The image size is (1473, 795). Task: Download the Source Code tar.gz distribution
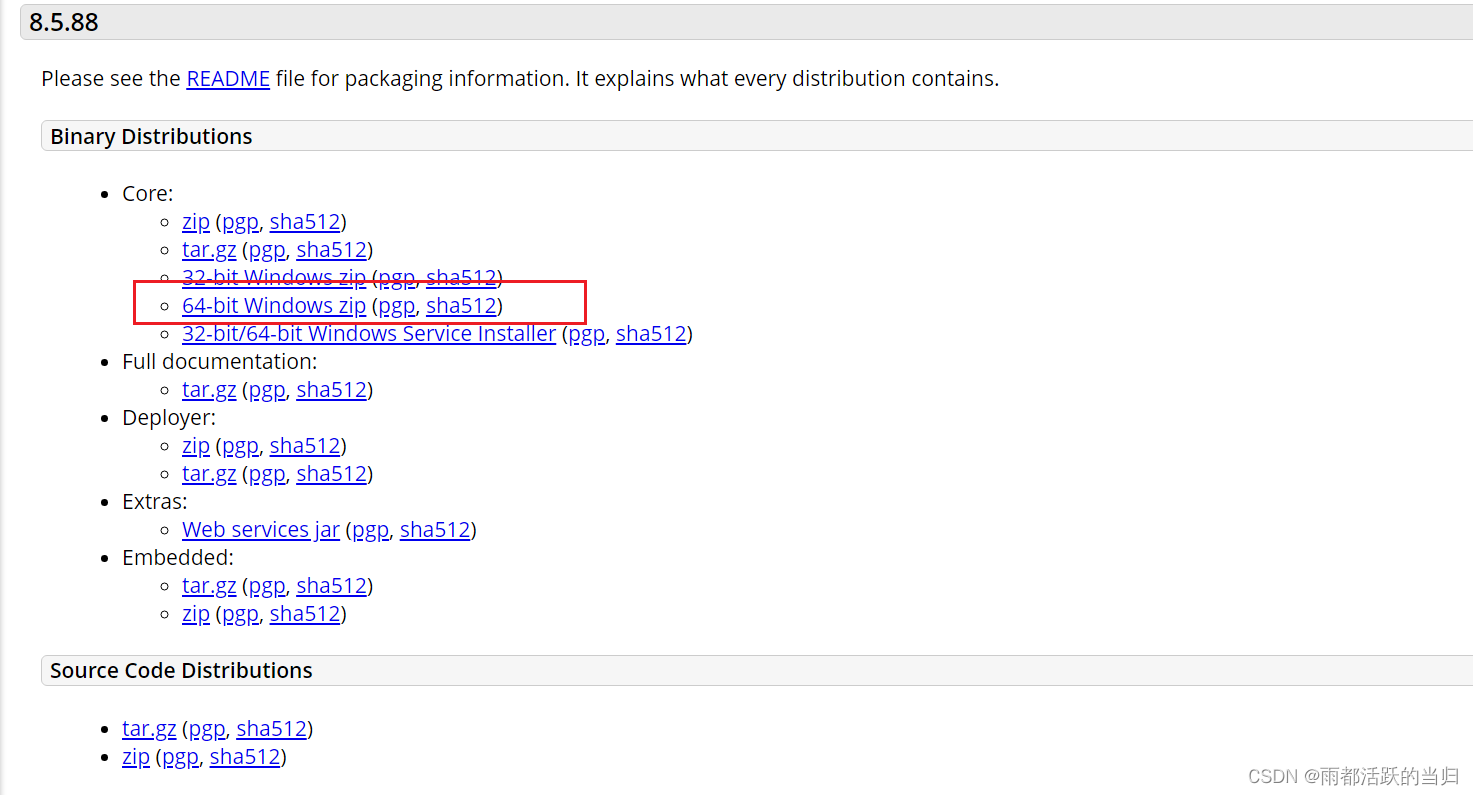tap(149, 728)
